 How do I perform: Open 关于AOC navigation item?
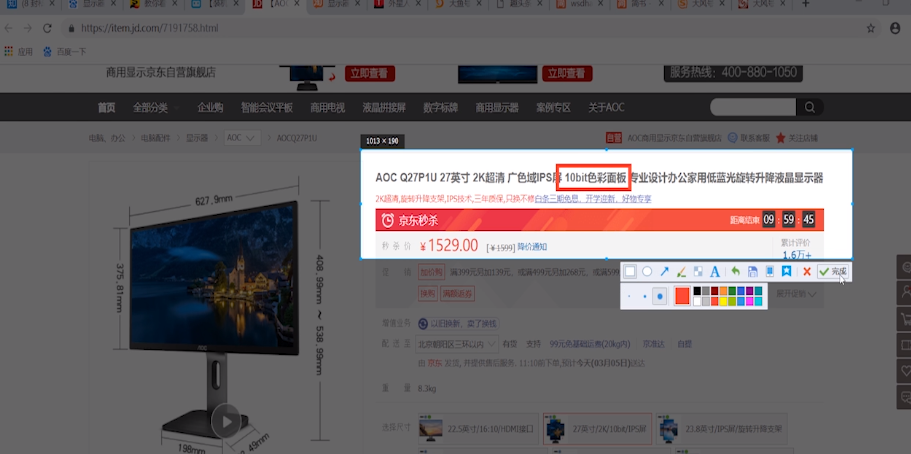tap(606, 108)
